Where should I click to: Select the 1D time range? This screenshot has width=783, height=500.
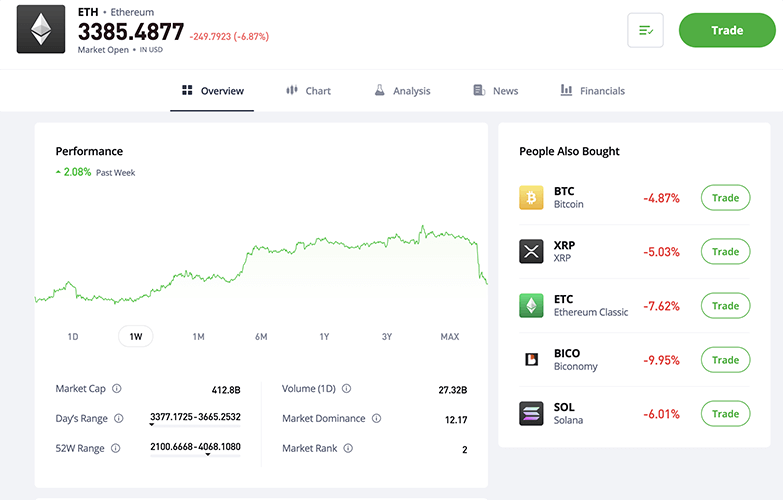click(x=73, y=337)
